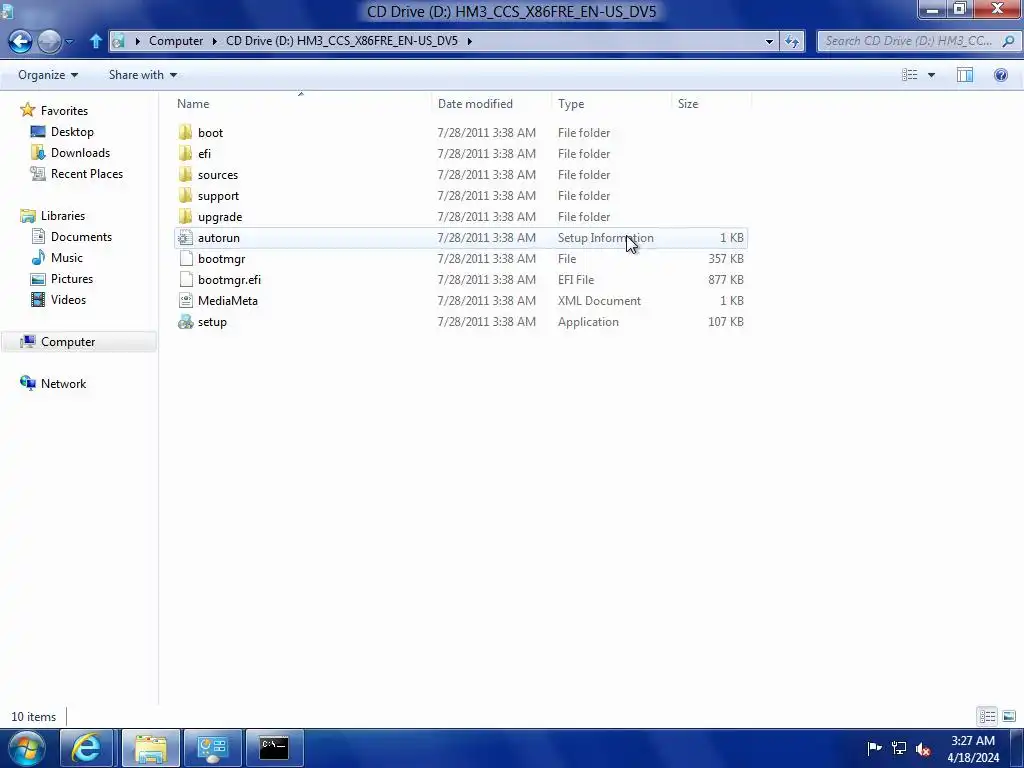Select Libraries in navigation pane
The image size is (1024, 768).
pyautogui.click(x=63, y=216)
